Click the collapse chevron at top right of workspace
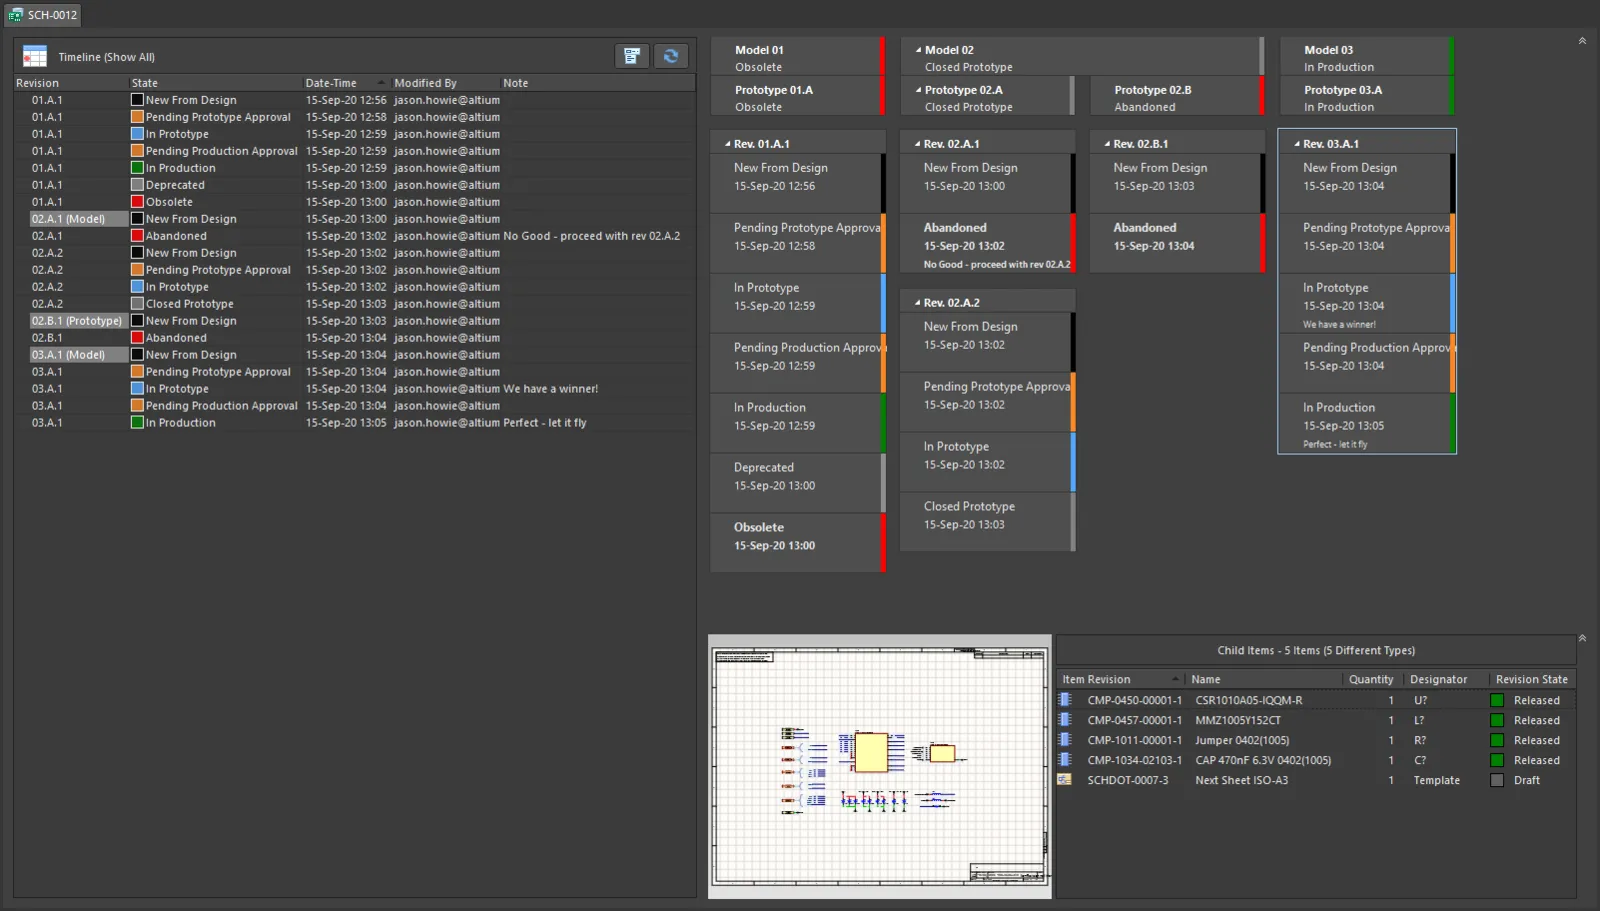Image resolution: width=1600 pixels, height=911 pixels. click(1582, 40)
